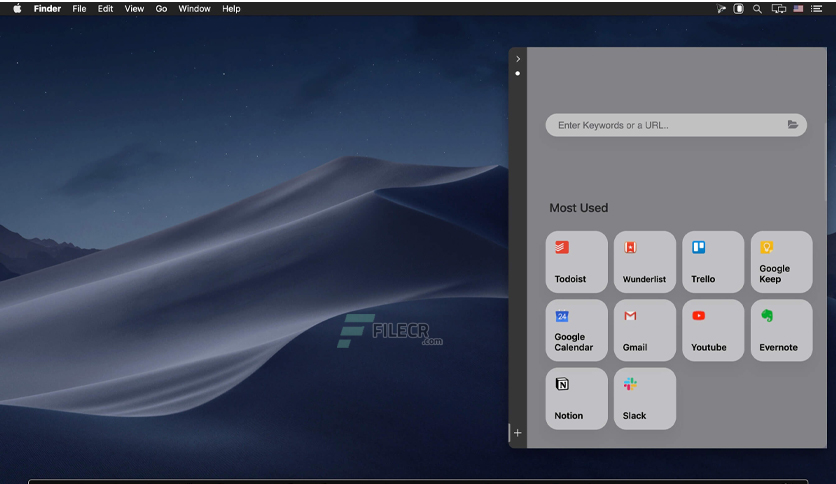Screen dimensions: 836x484
Task: Click the open-folder icon in search field
Action: click(x=793, y=125)
